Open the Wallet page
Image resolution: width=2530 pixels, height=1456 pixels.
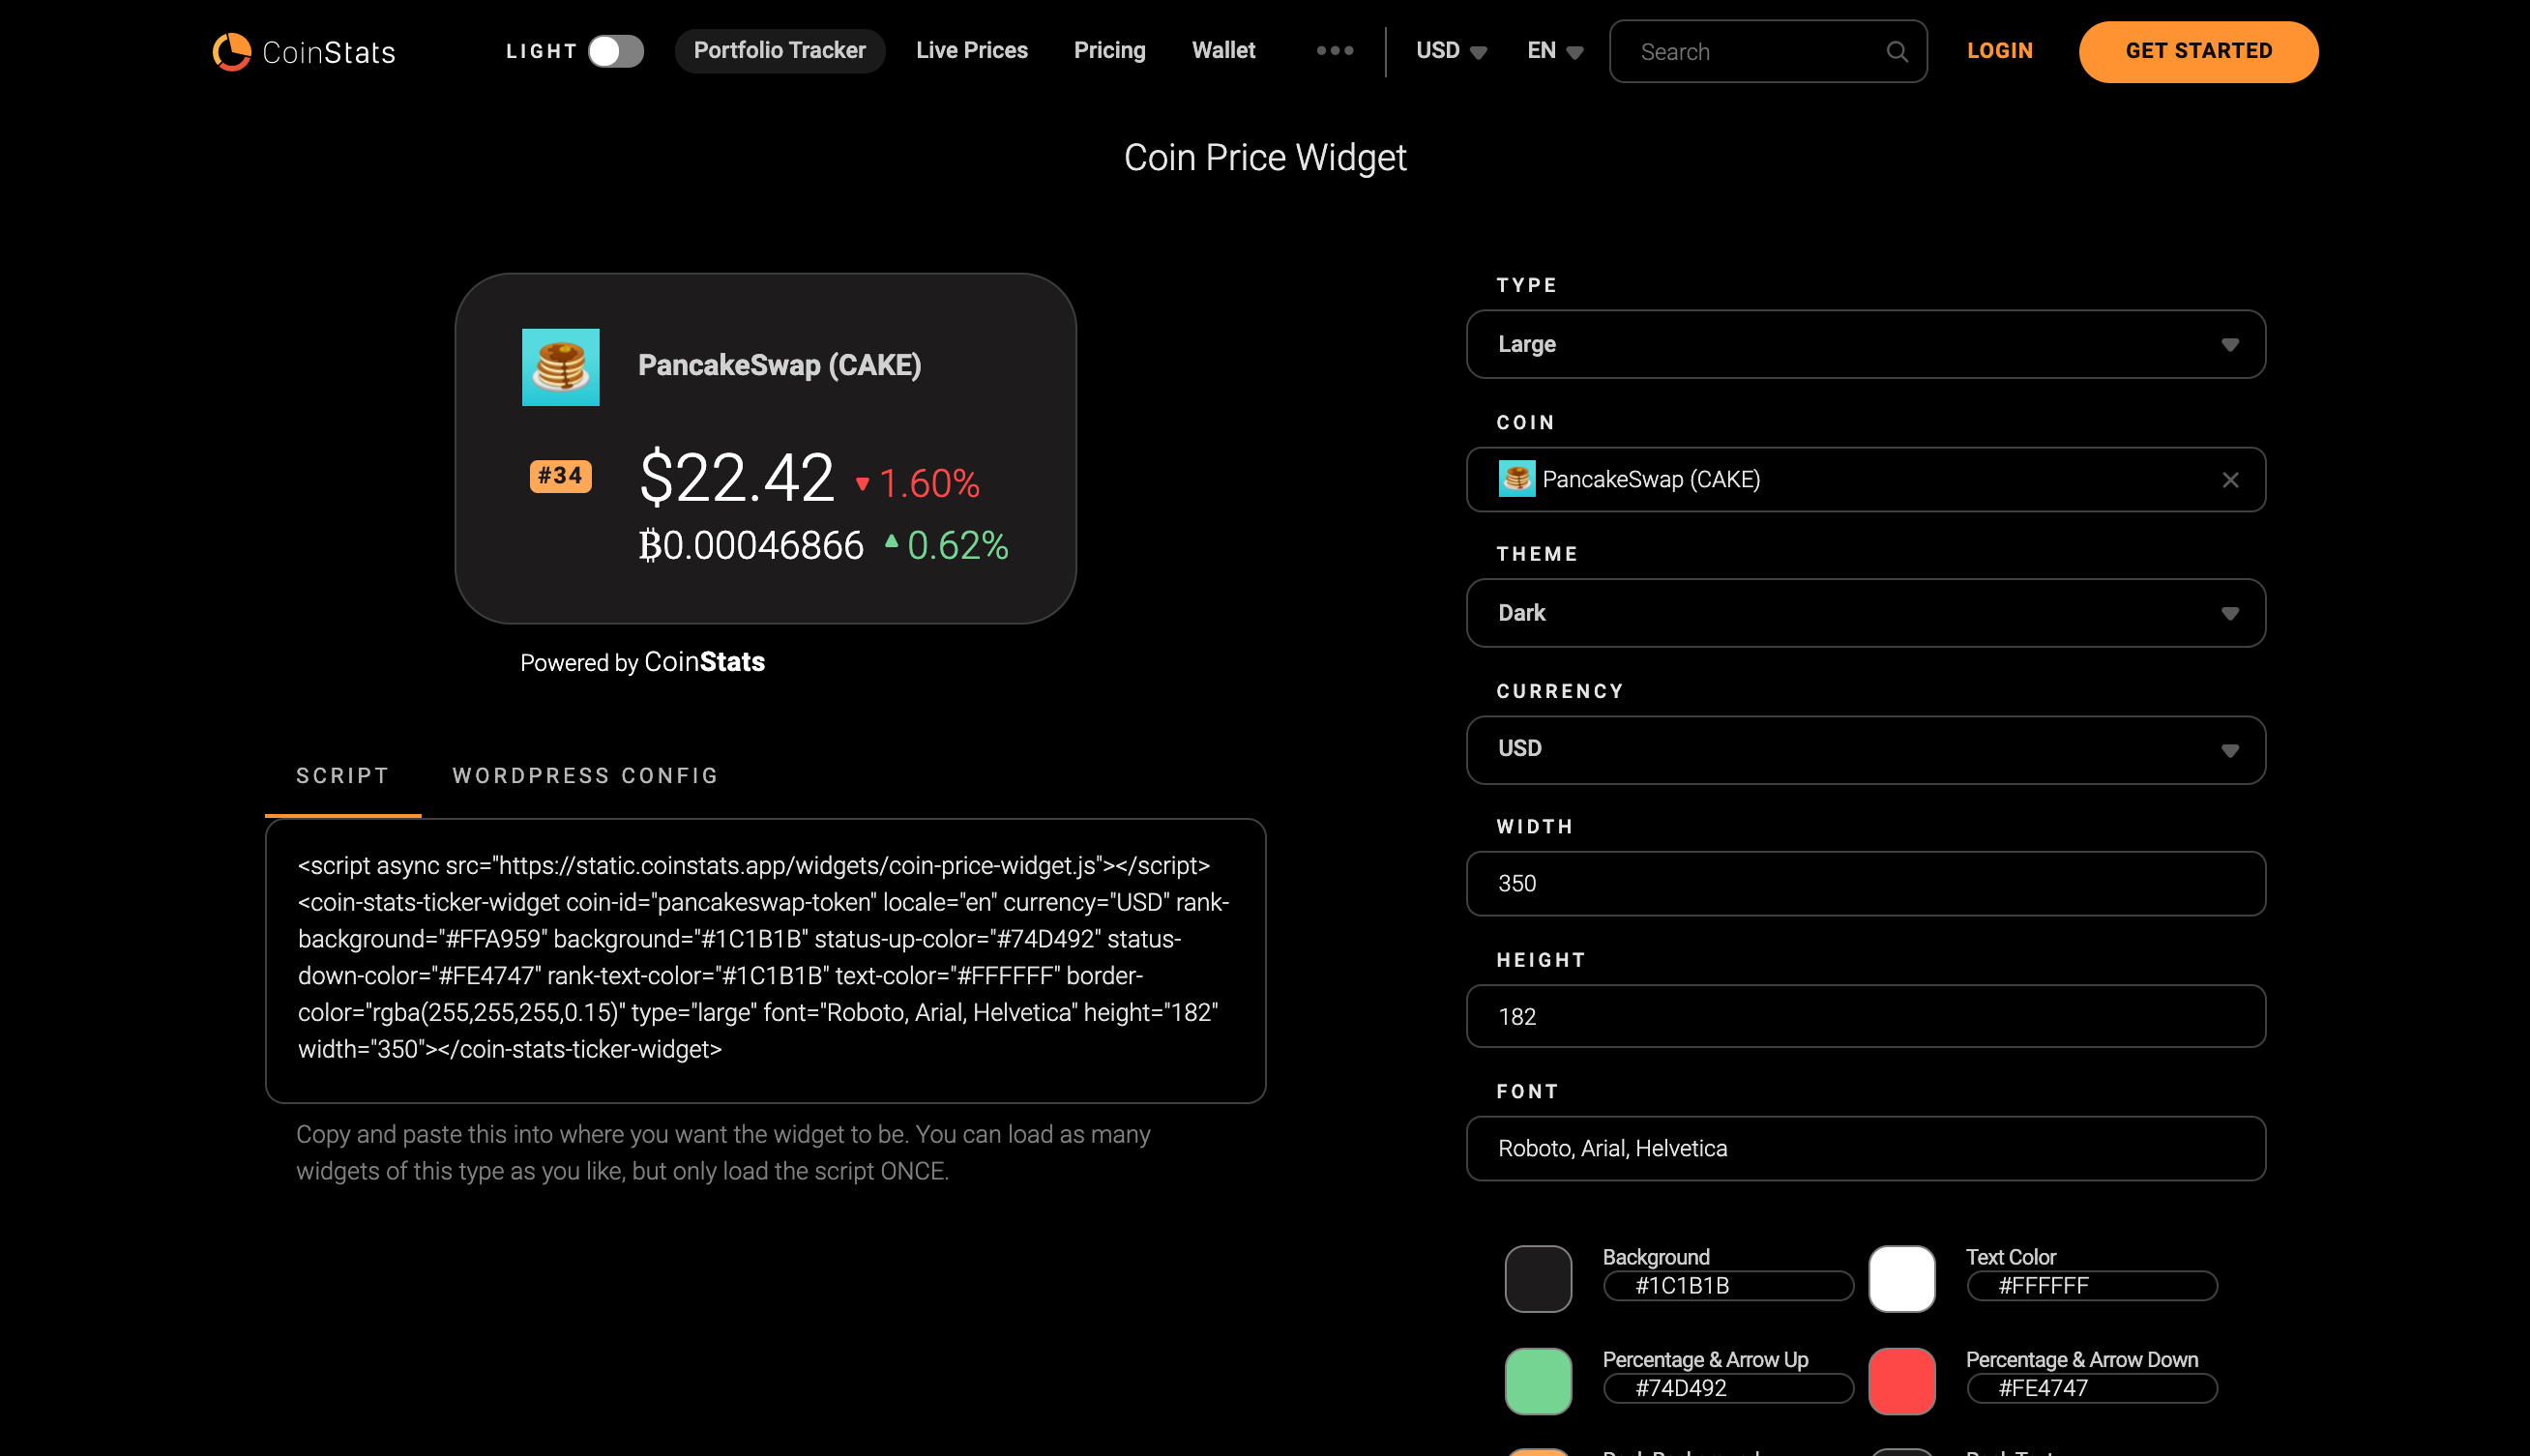[x=1223, y=50]
